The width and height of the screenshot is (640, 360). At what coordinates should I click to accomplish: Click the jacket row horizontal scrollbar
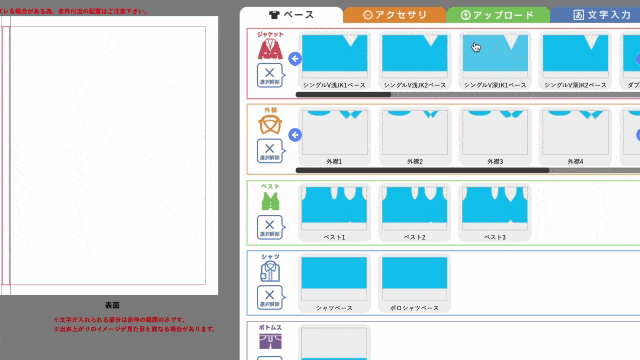pos(468,95)
